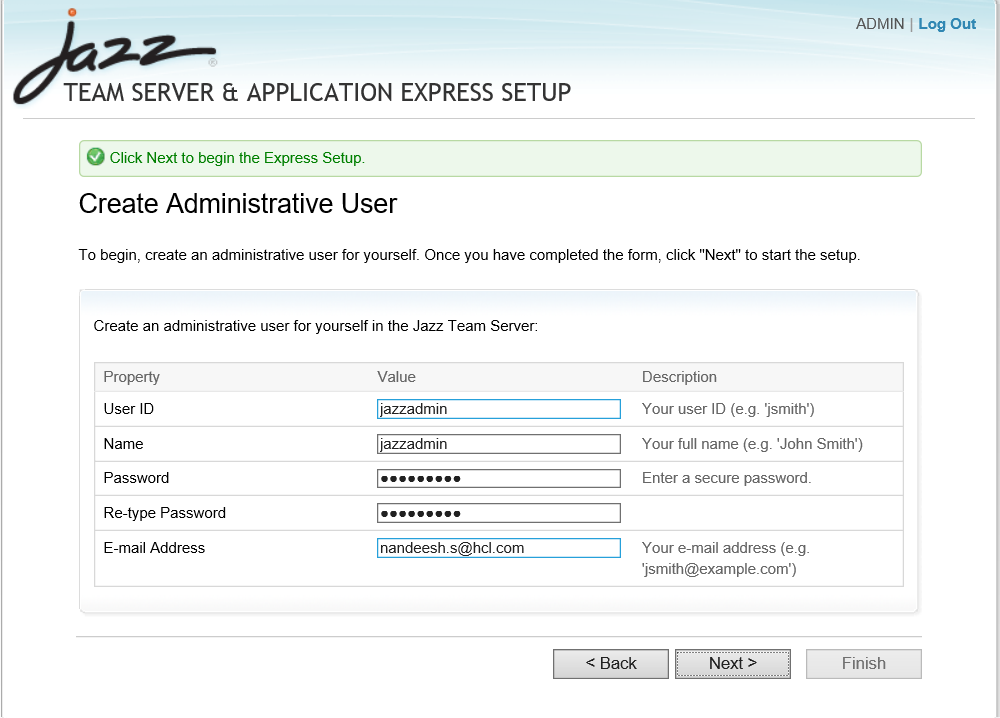
Task: Click the 'Password' property label
Action: coord(136,478)
